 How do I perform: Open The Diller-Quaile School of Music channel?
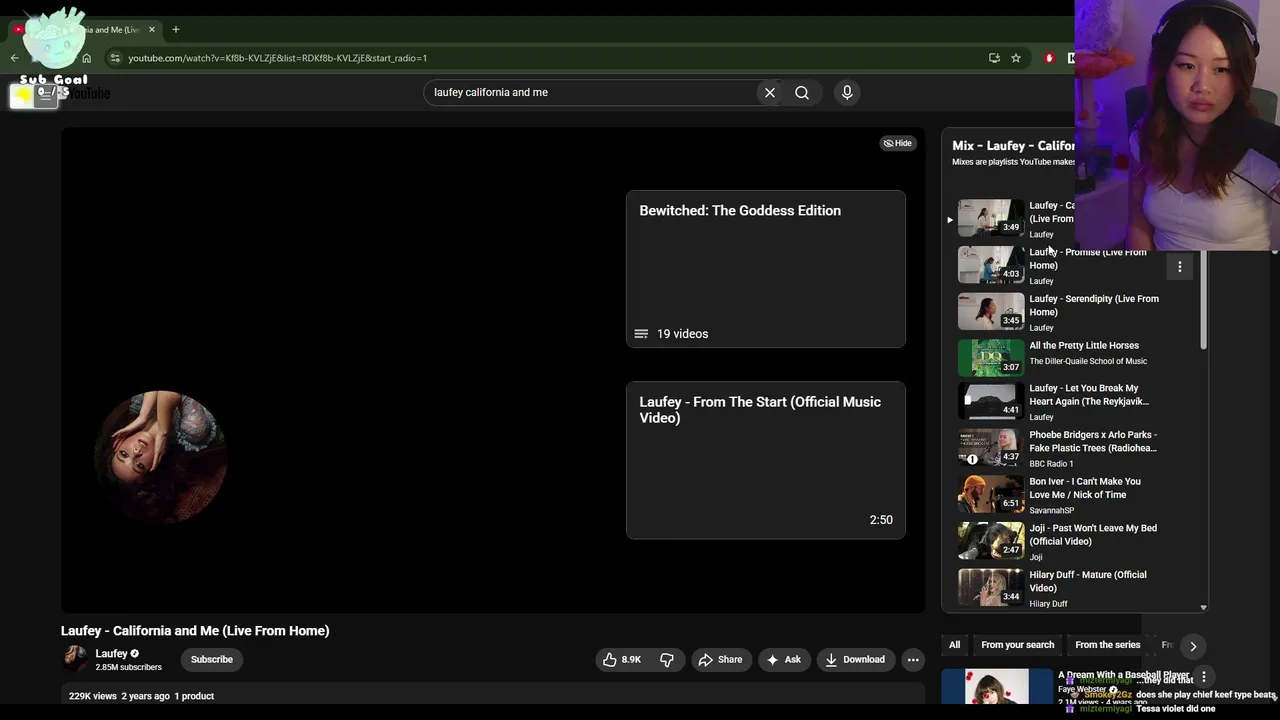(1088, 361)
